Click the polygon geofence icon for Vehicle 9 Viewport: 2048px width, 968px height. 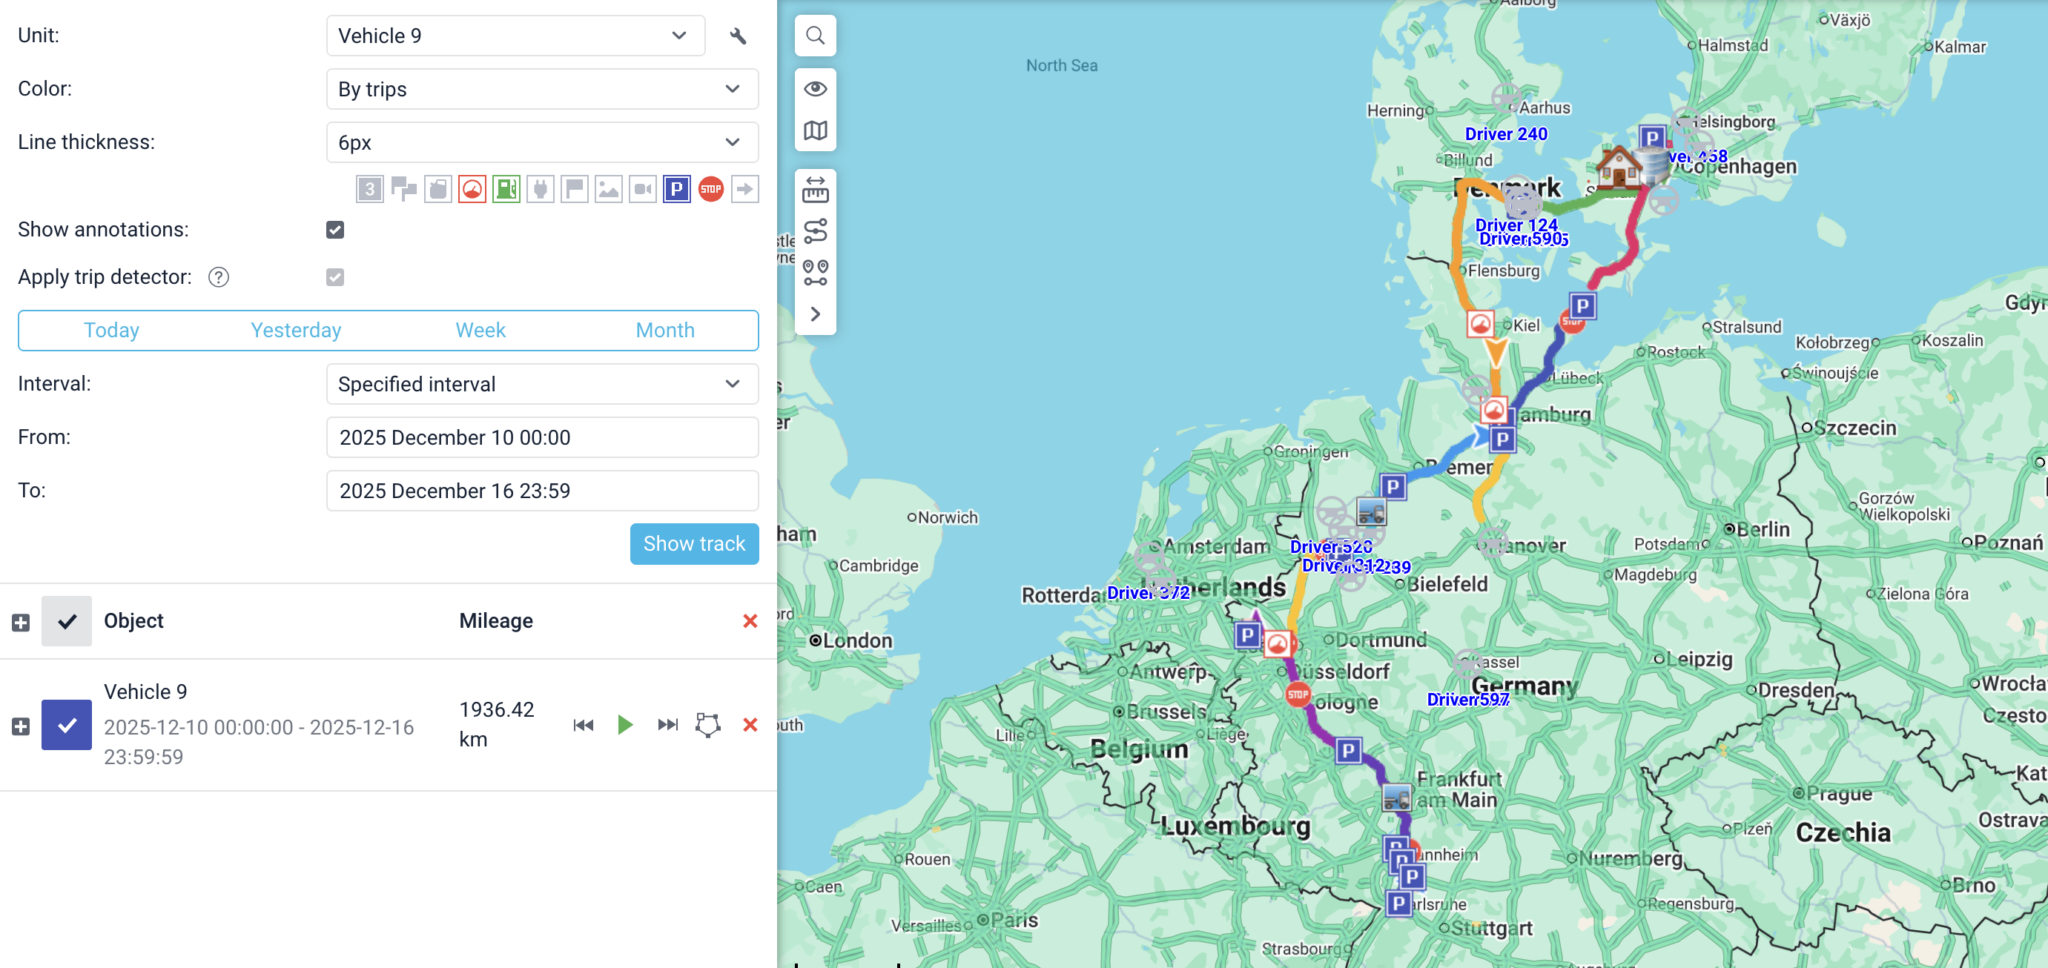708,725
